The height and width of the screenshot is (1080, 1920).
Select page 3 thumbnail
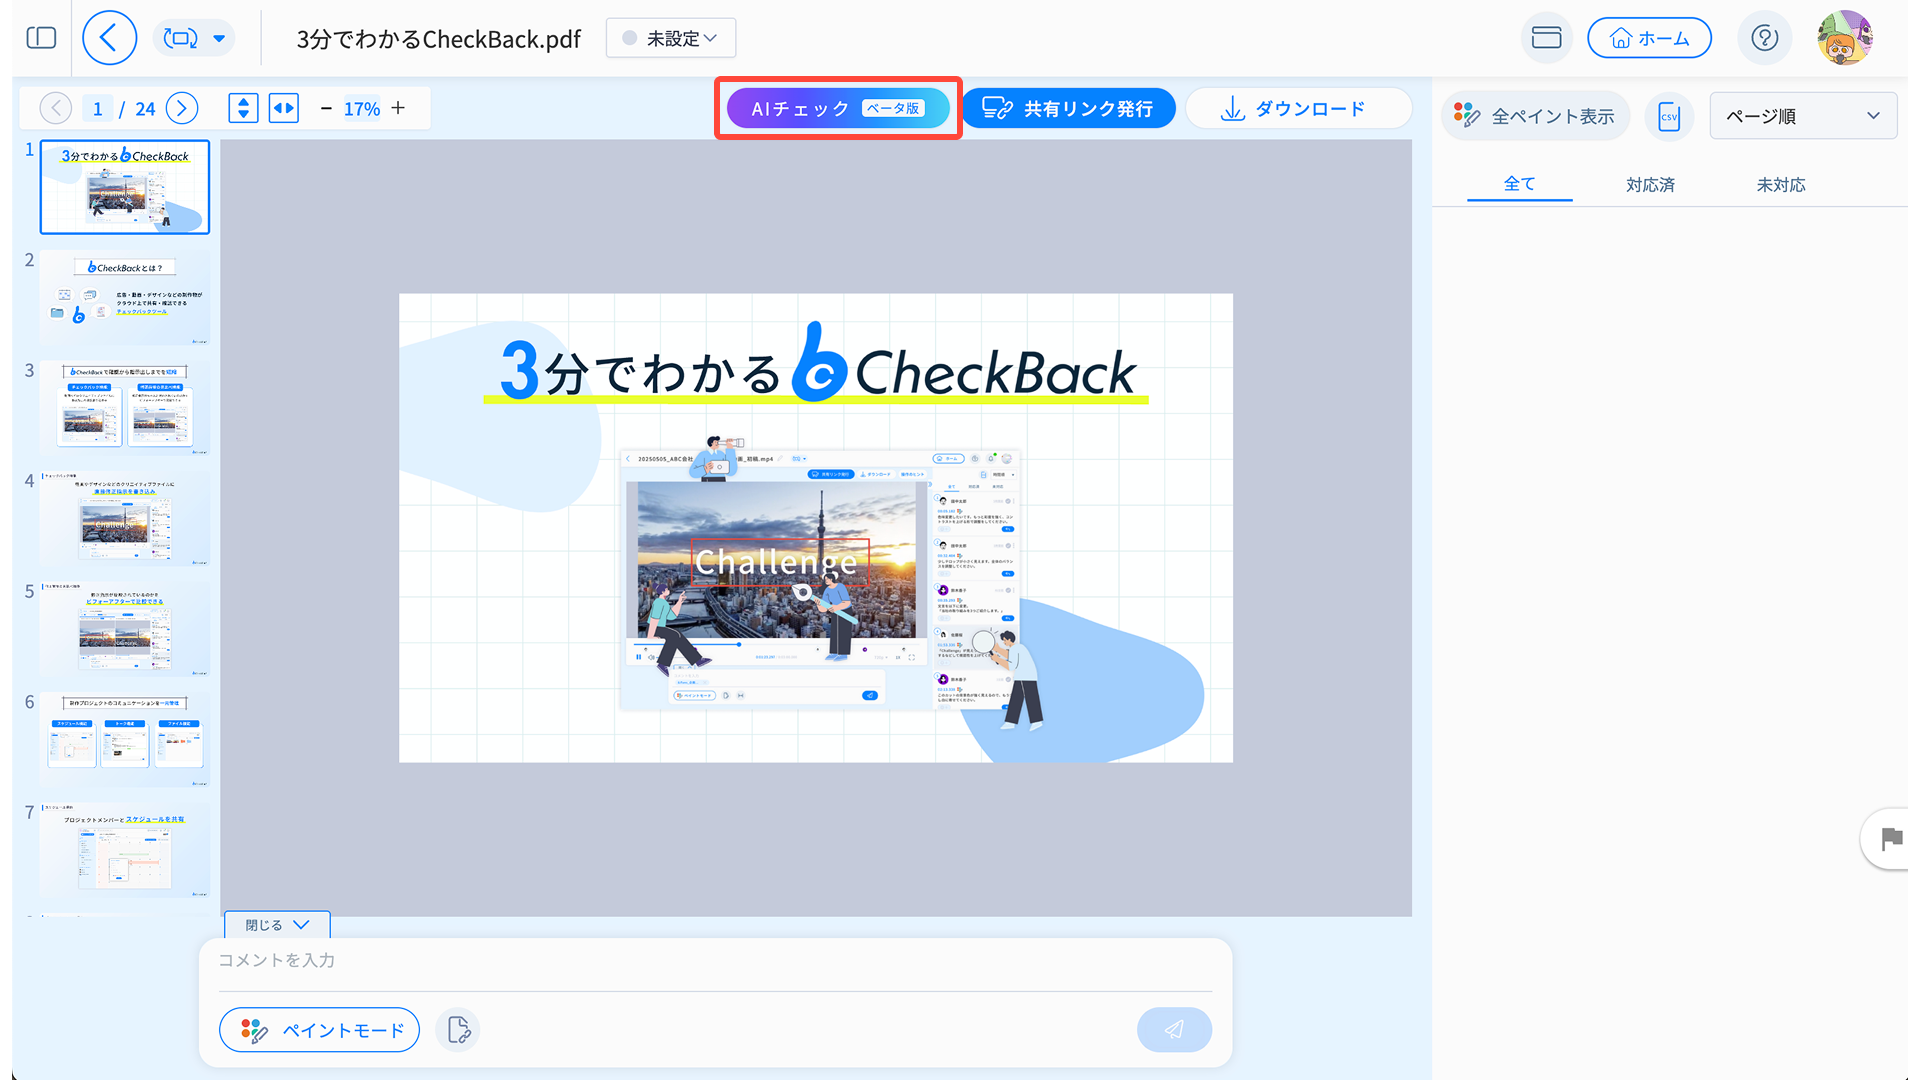(x=125, y=408)
